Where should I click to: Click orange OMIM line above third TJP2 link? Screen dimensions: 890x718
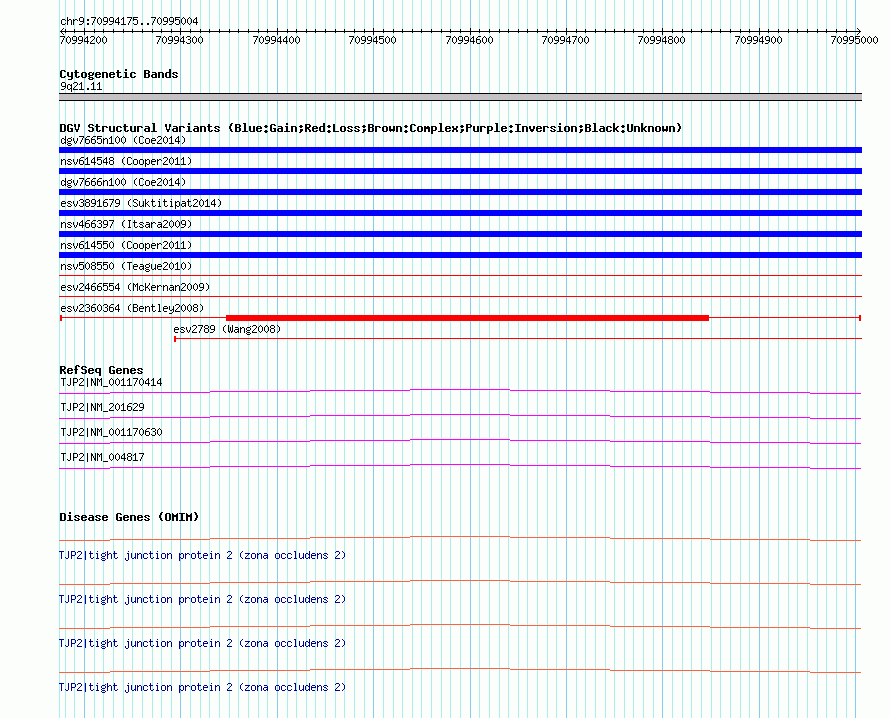point(460,626)
